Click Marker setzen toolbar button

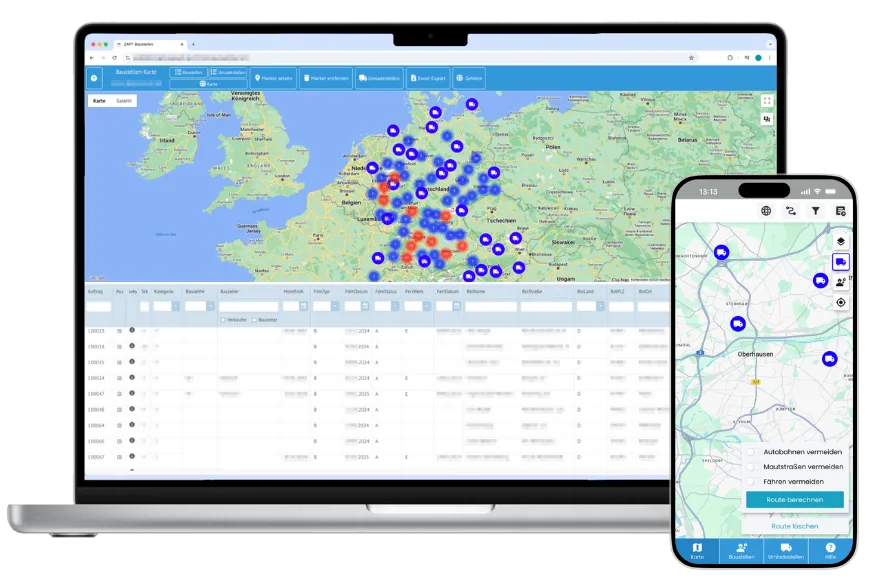click(273, 78)
